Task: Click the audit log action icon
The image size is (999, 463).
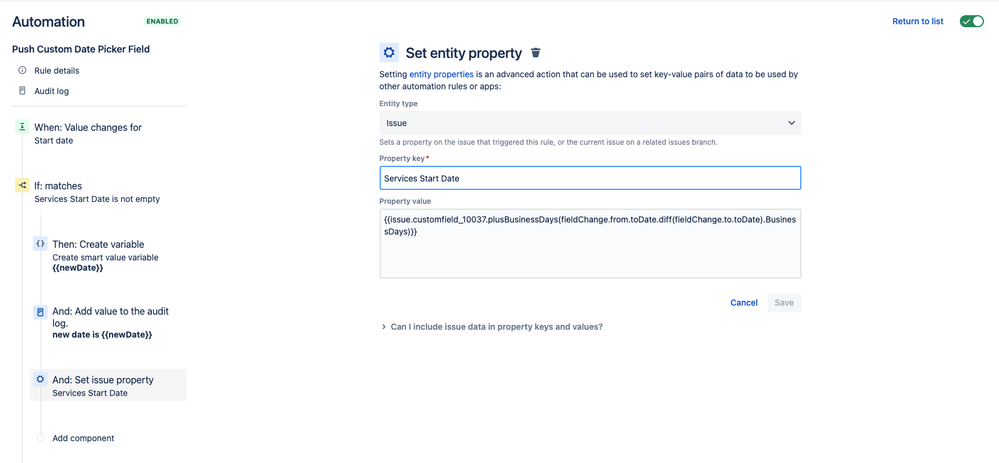Action: point(40,312)
